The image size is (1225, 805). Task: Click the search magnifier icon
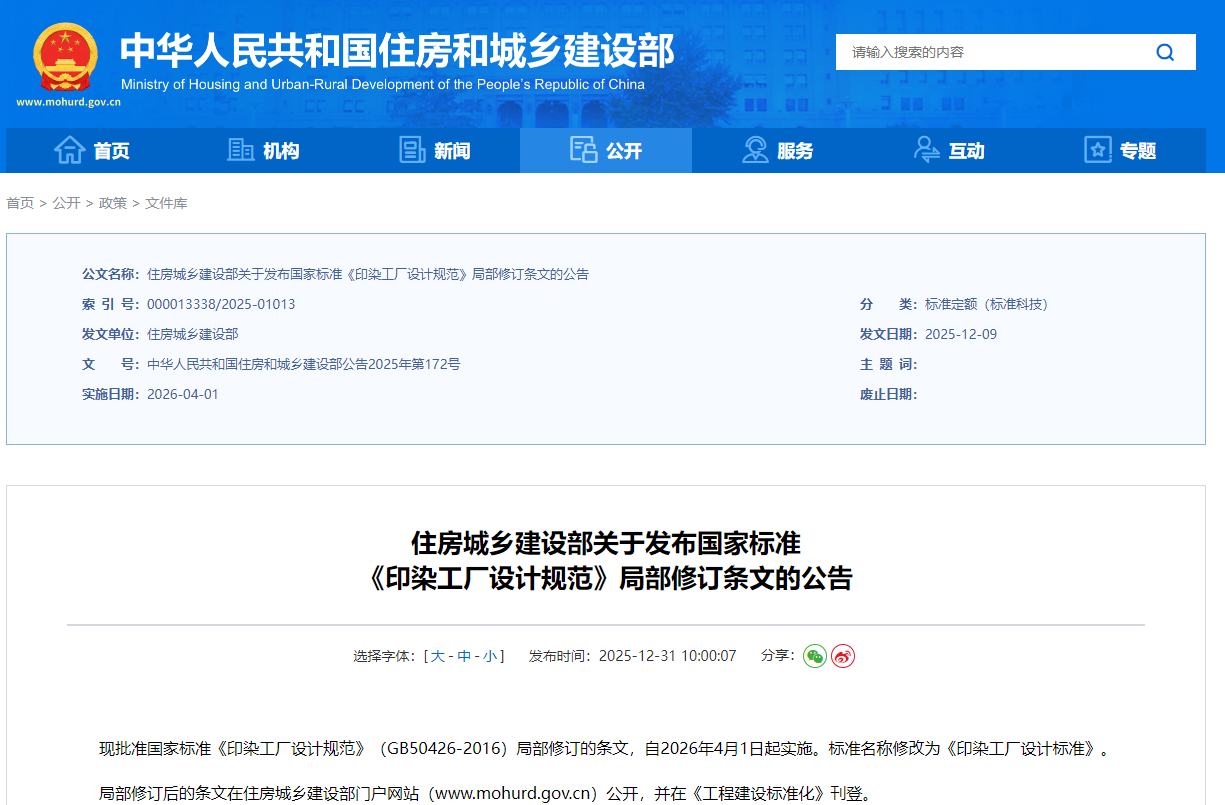[x=1165, y=52]
